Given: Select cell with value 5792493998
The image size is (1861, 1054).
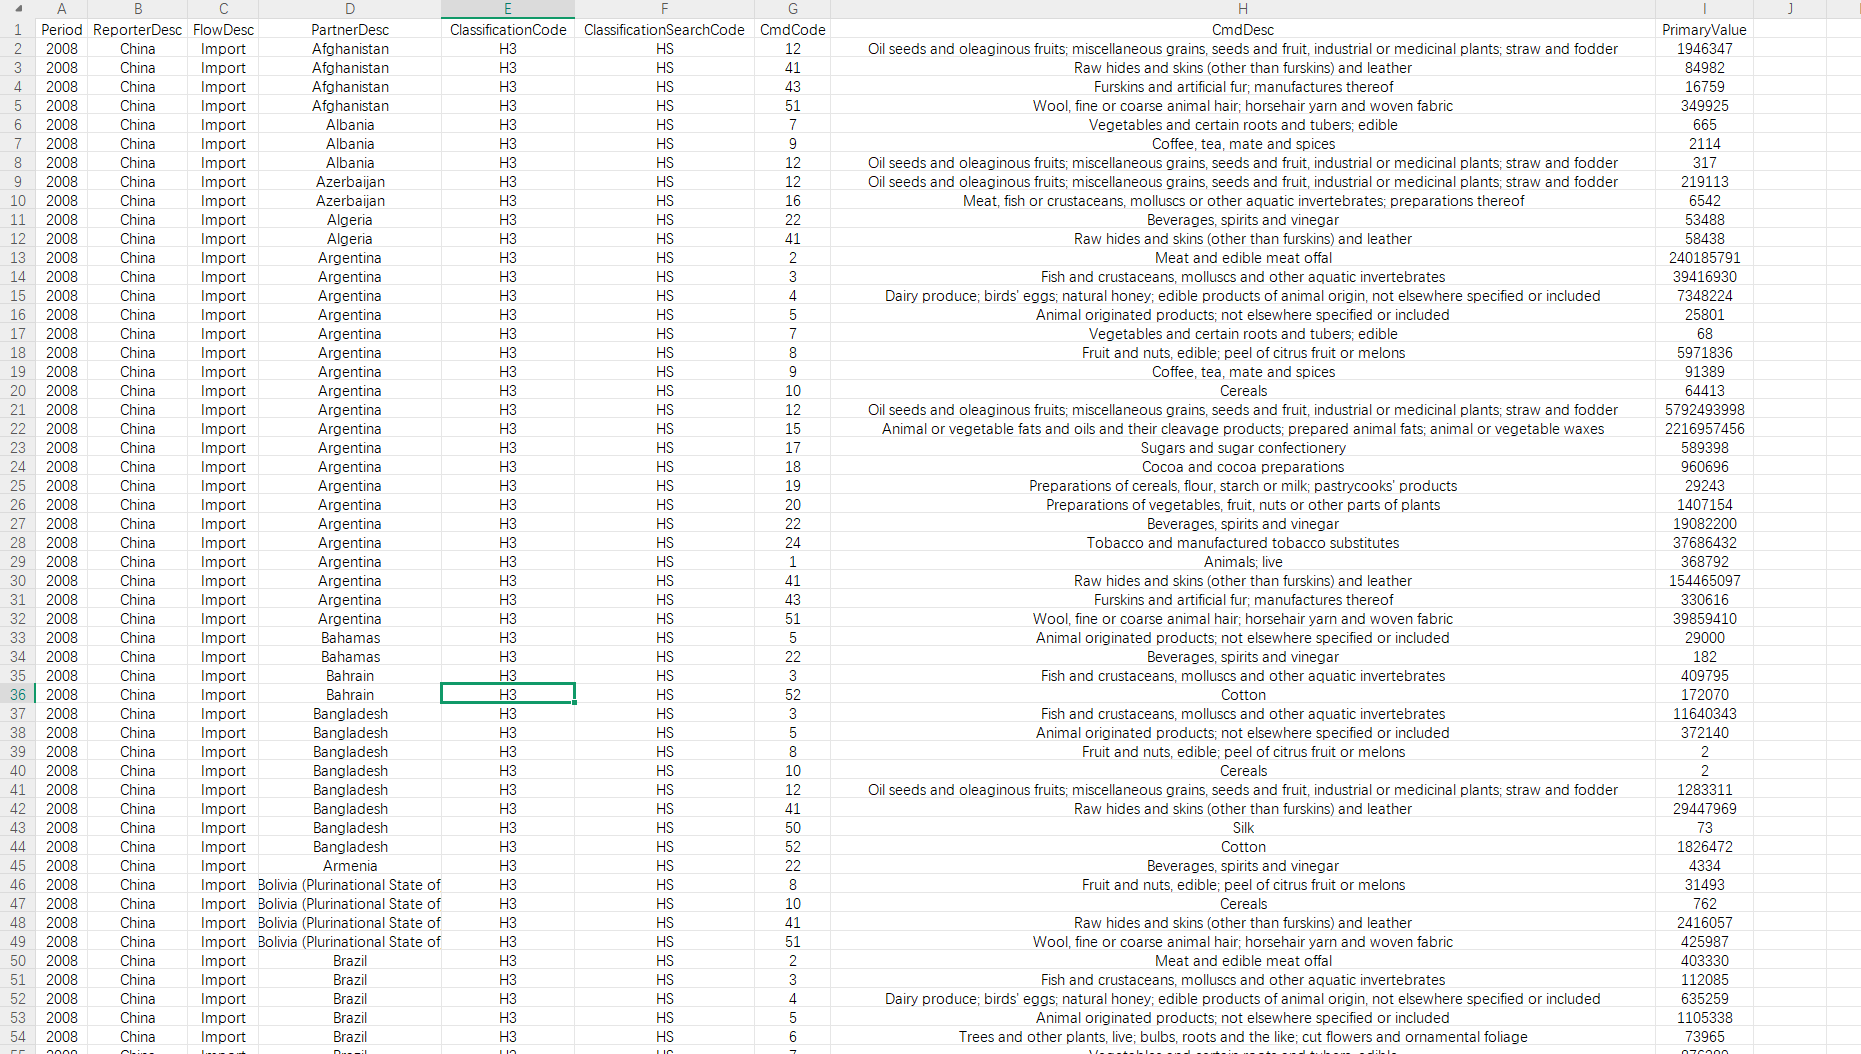Looking at the screenshot, I should (x=1704, y=410).
